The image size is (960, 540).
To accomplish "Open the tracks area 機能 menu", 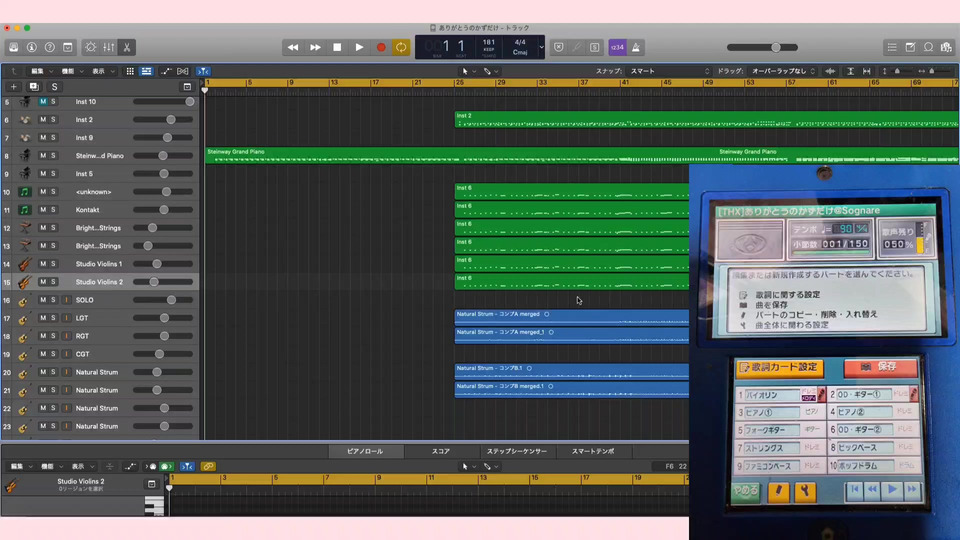I will pyautogui.click(x=72, y=71).
